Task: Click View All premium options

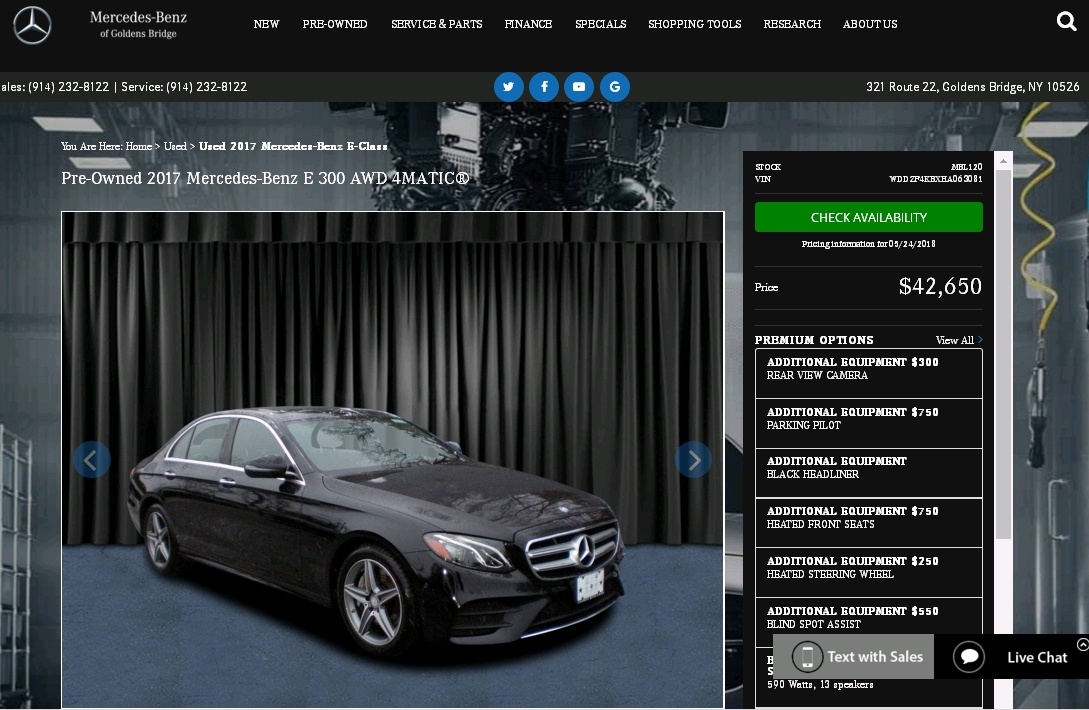Action: click(x=958, y=340)
